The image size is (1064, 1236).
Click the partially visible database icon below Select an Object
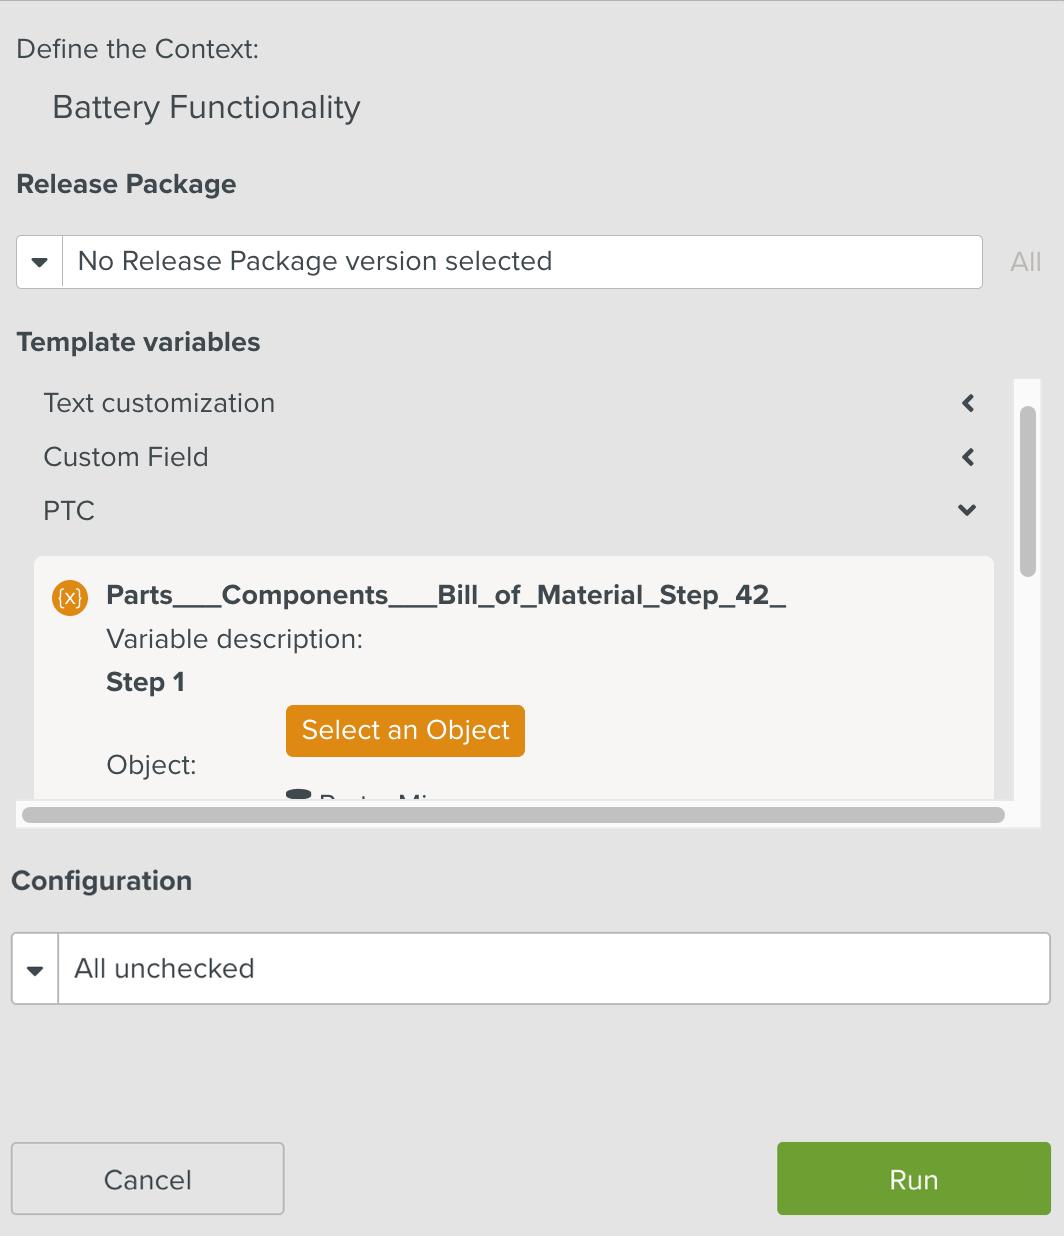[x=298, y=794]
